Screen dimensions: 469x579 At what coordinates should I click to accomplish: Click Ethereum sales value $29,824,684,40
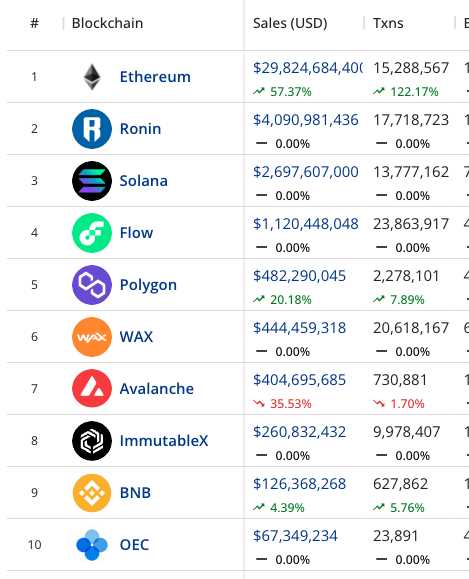[308, 68]
